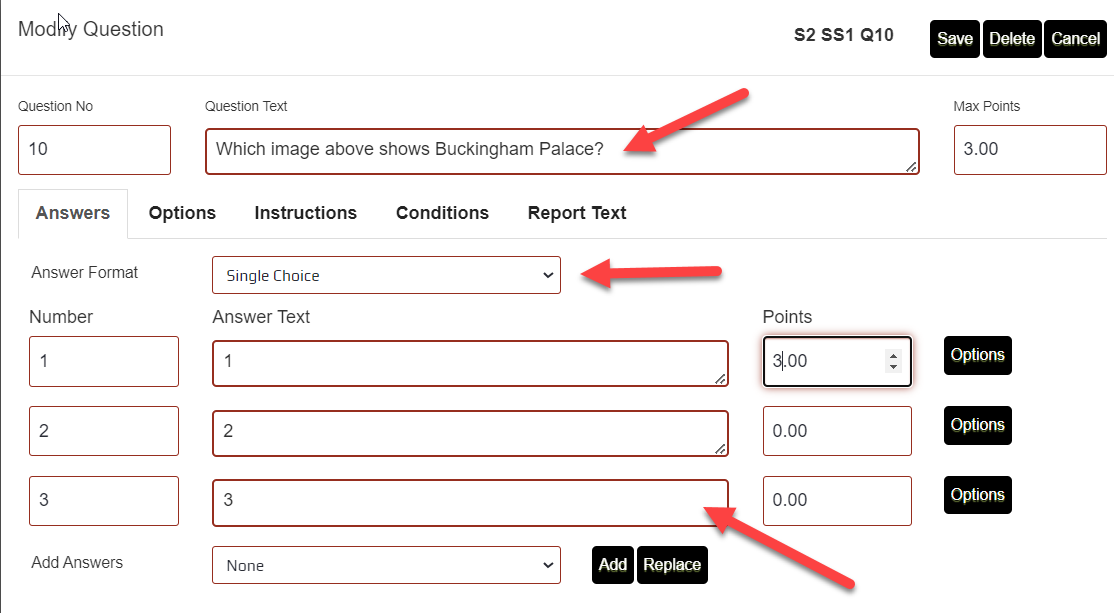Open Options for answer 1
The image size is (1114, 613).
click(x=977, y=355)
